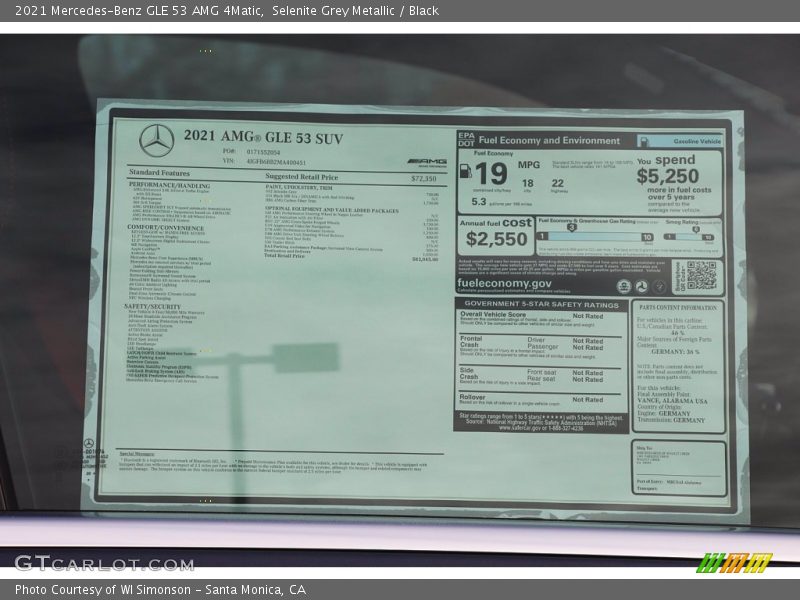Open the fueleconomy.gov link
The image size is (800, 600).
tap(504, 284)
